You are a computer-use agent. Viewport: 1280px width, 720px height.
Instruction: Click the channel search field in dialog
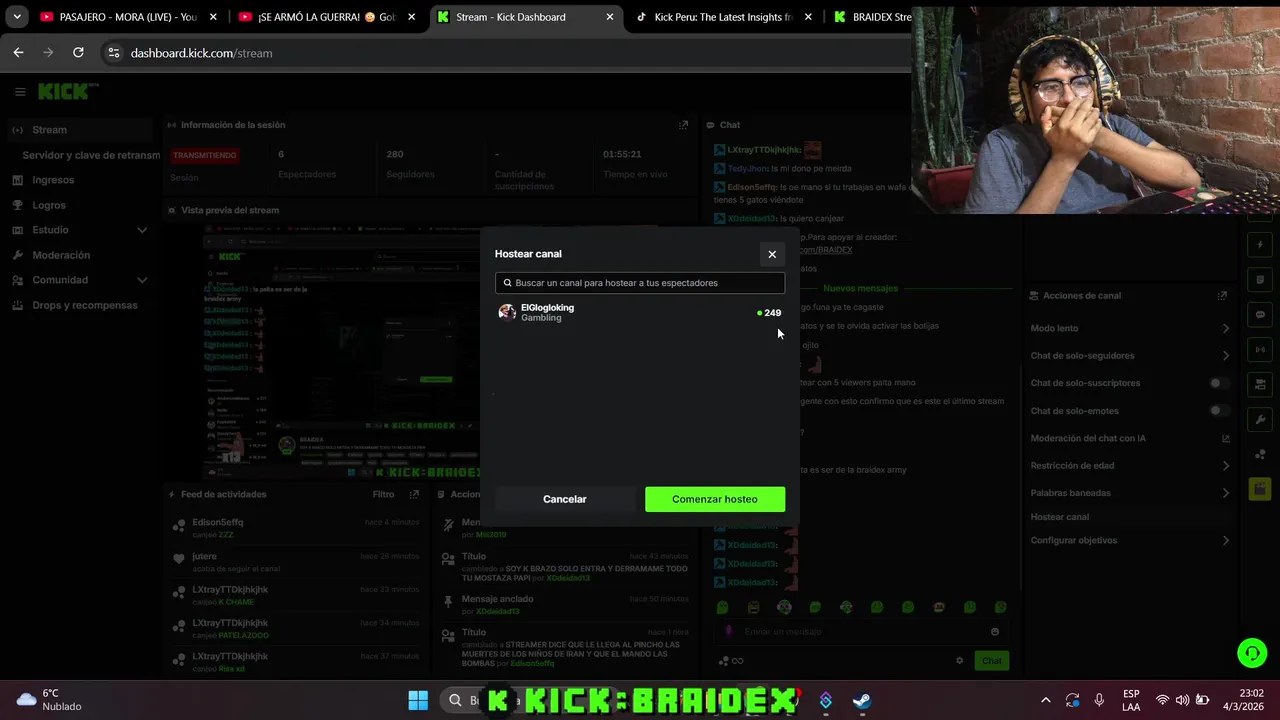coord(640,283)
